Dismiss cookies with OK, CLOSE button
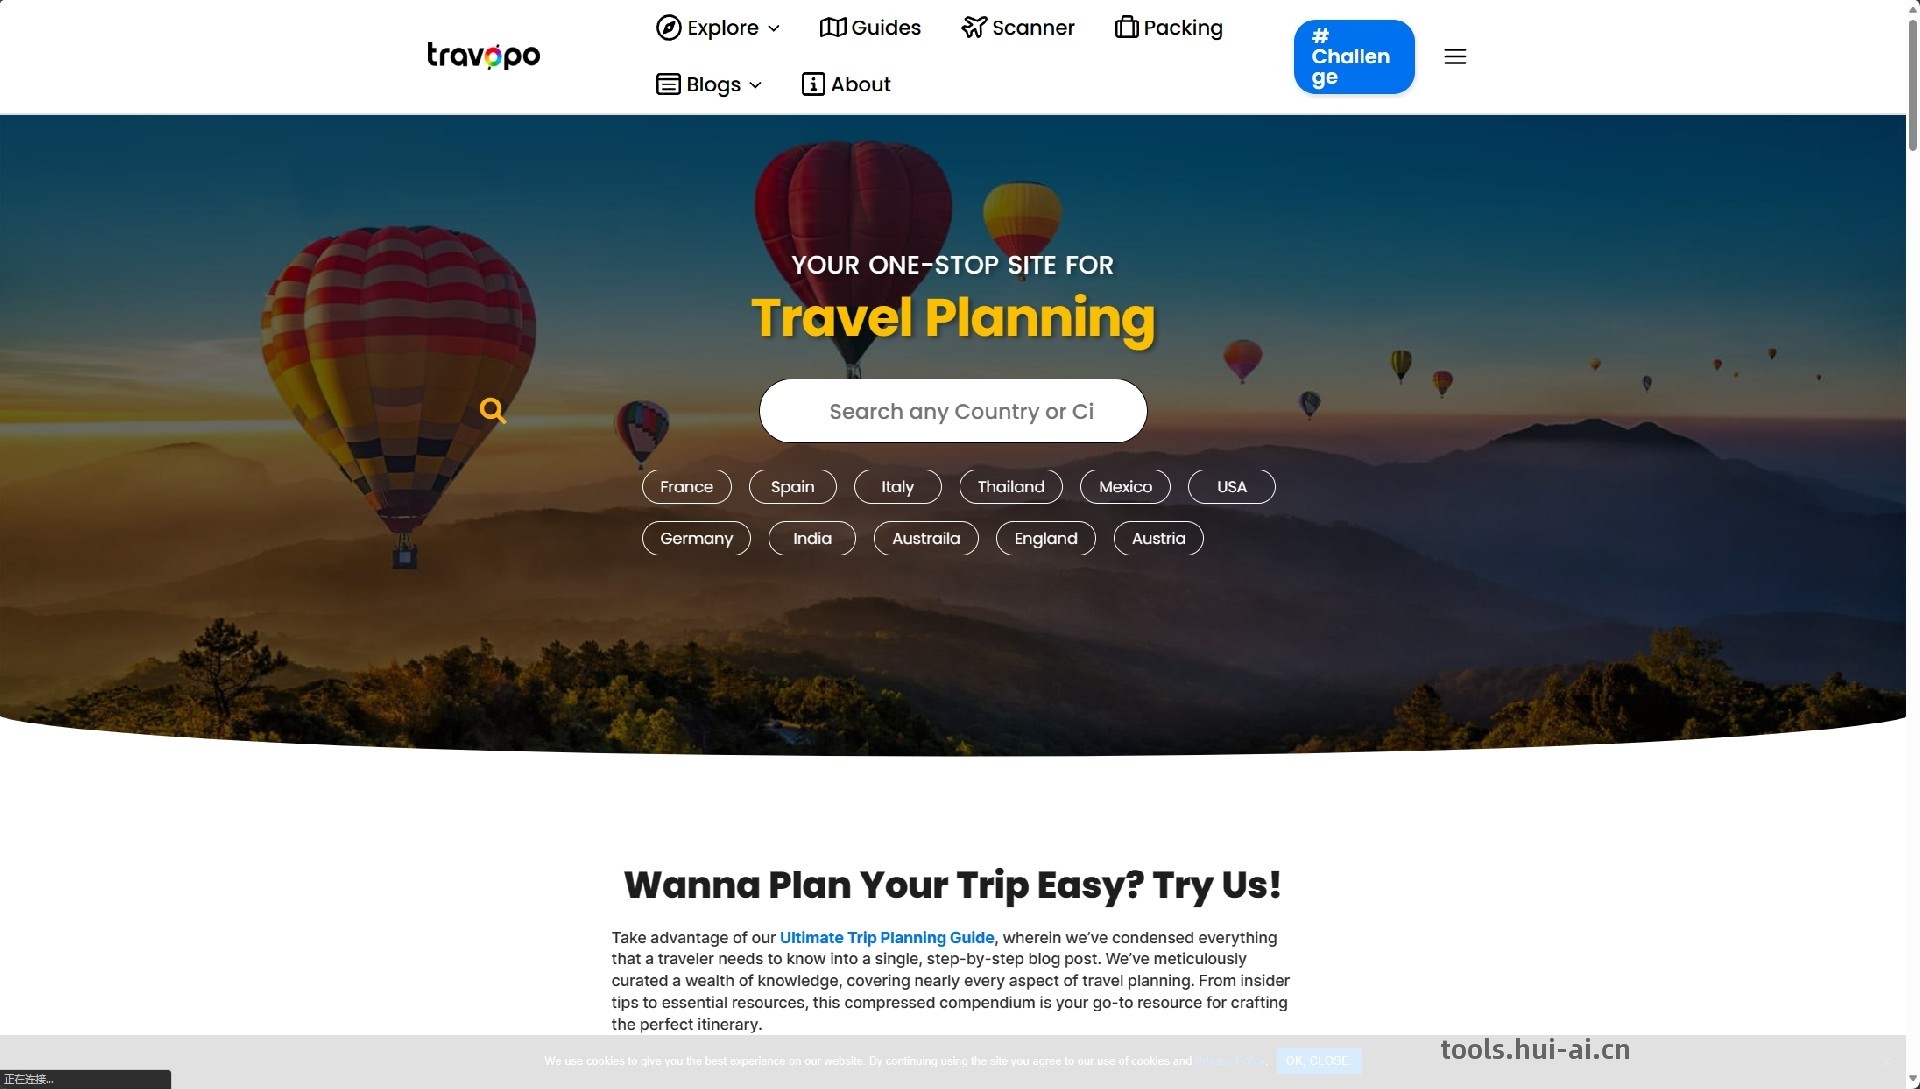1920x1089 pixels. (x=1318, y=1061)
